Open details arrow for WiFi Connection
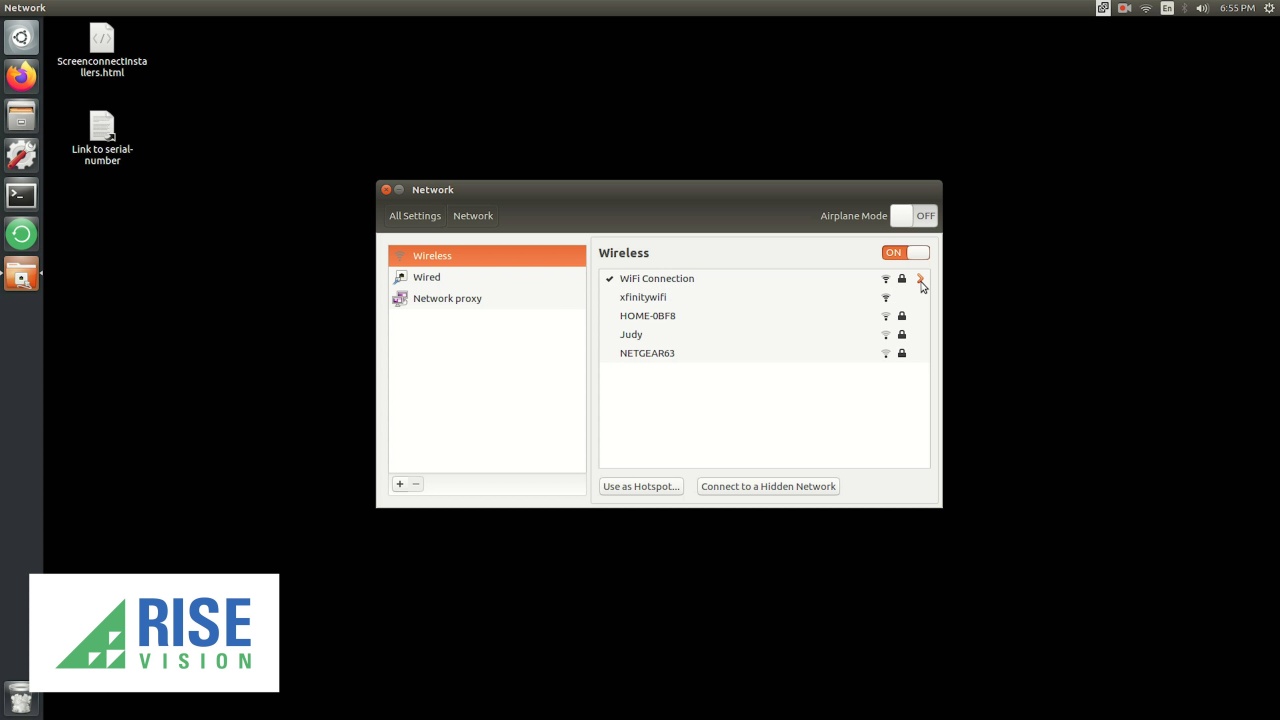The width and height of the screenshot is (1280, 720). [x=920, y=279]
